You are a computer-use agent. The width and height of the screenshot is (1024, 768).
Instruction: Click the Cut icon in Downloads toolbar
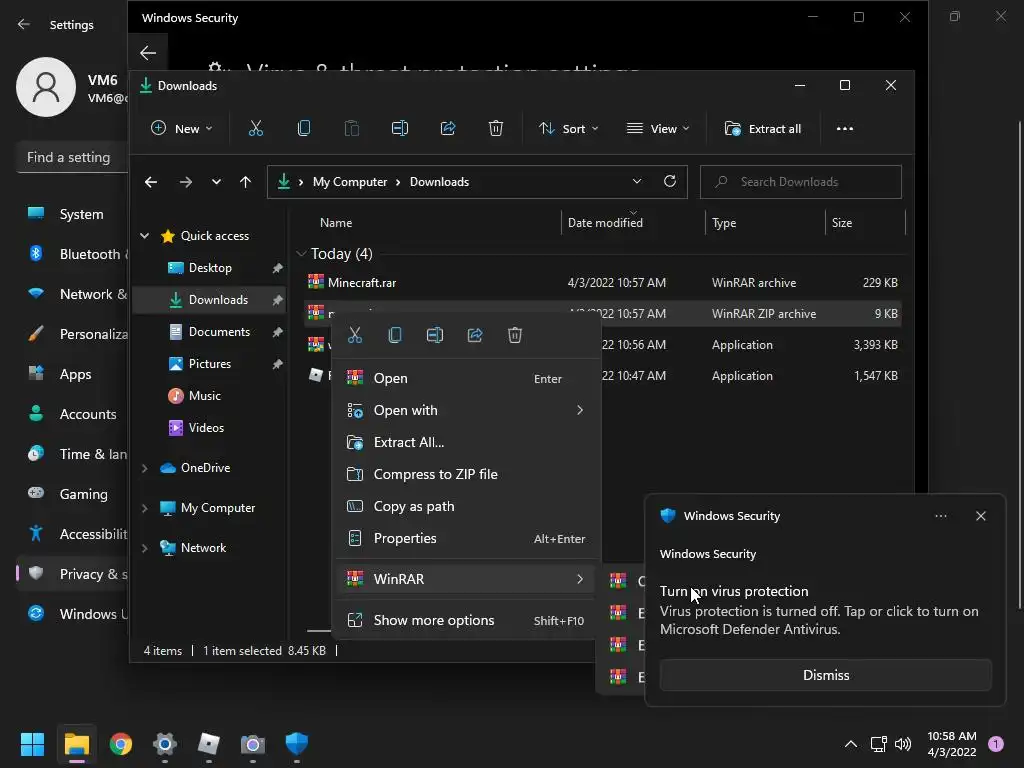coord(256,129)
